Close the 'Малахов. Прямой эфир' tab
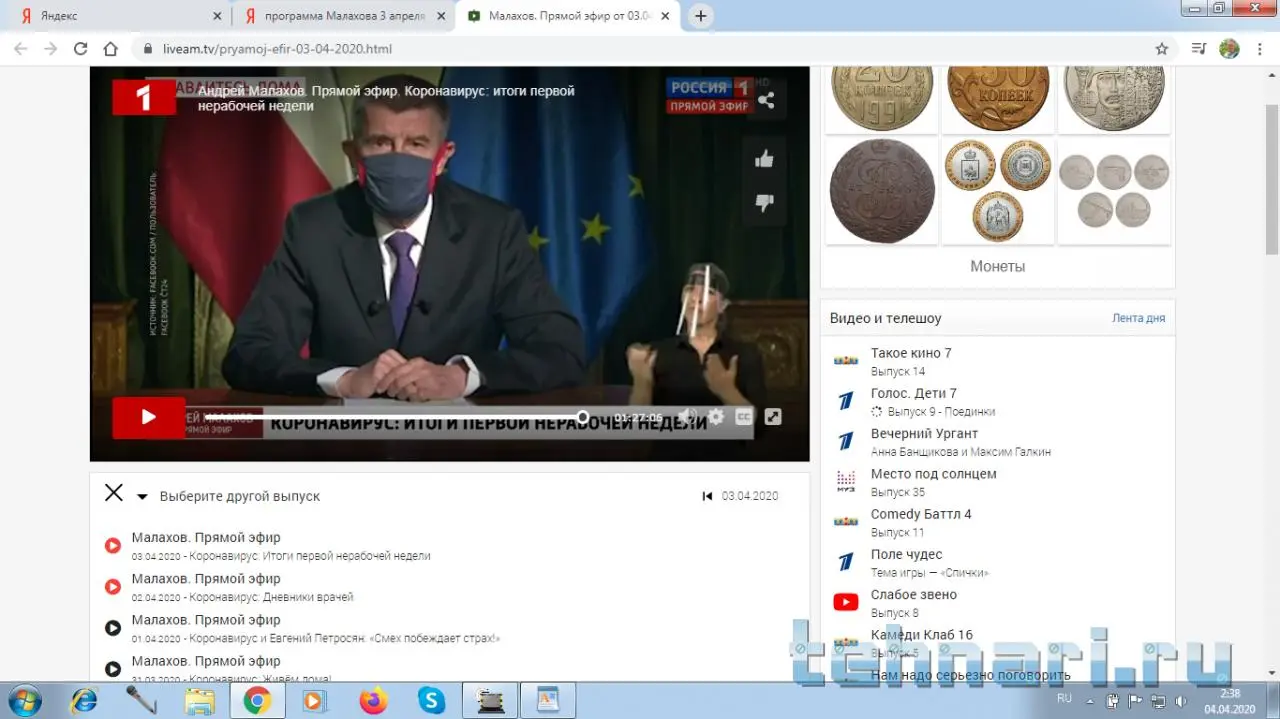The width and height of the screenshot is (1280, 719). [665, 16]
